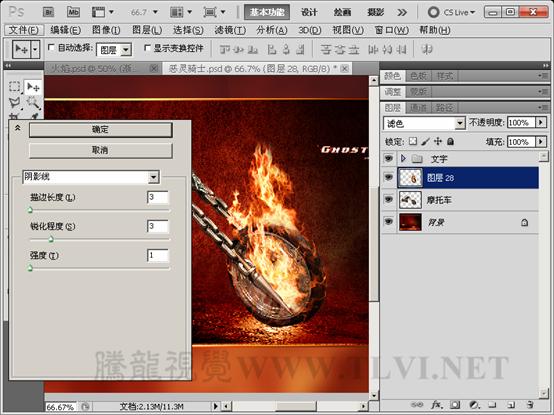Click the 描边长度 value field
Image resolution: width=554 pixels, height=415 pixels.
click(158, 197)
